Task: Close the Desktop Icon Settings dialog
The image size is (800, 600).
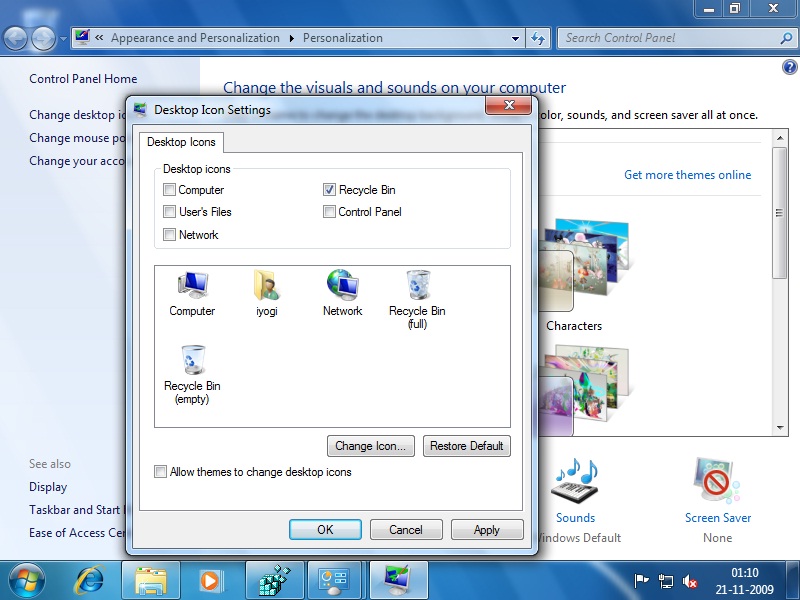Action: click(x=508, y=105)
